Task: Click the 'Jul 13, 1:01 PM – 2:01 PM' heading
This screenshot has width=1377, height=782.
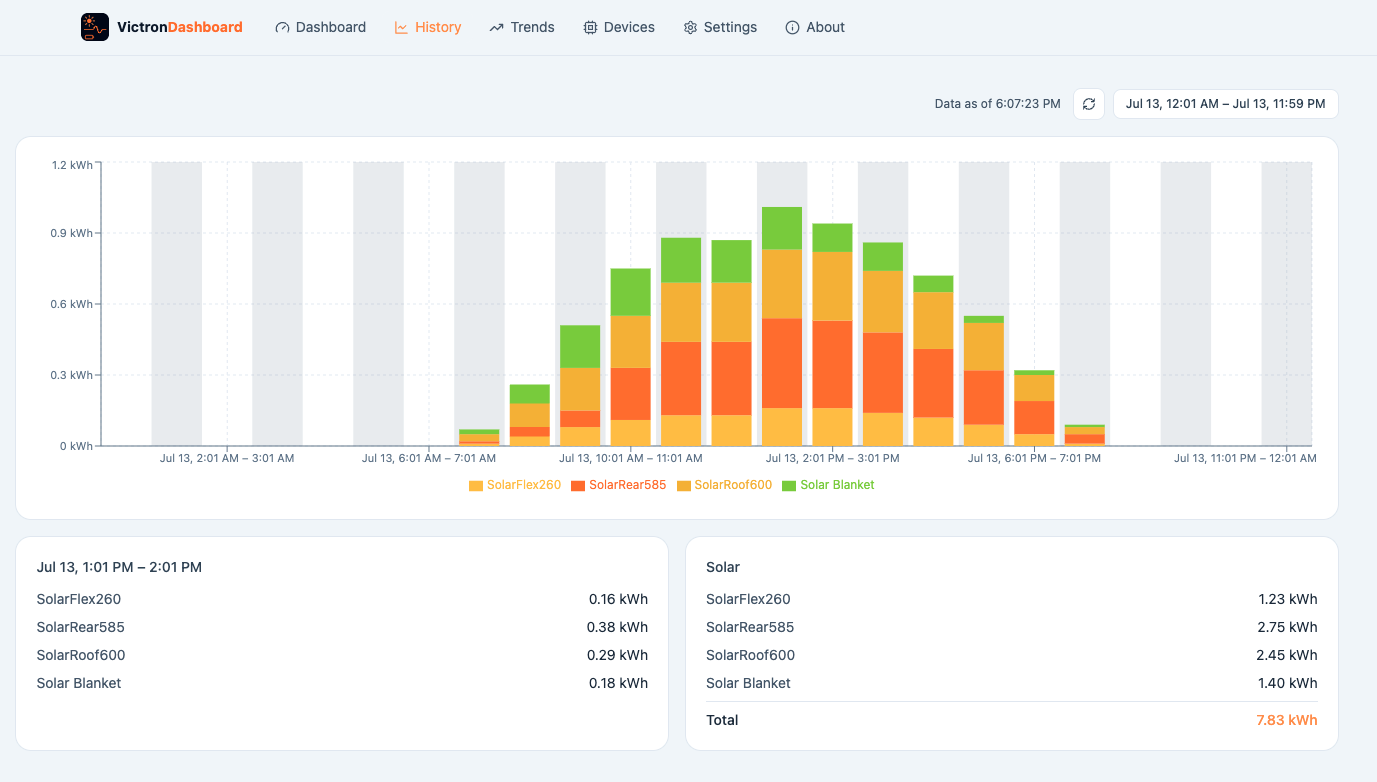Action: point(119,567)
